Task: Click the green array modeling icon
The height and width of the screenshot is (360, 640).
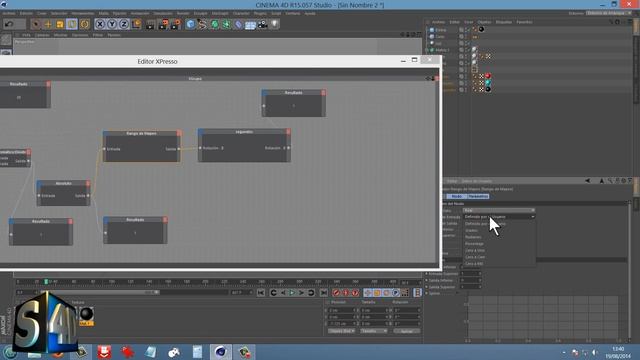Action: point(226,24)
